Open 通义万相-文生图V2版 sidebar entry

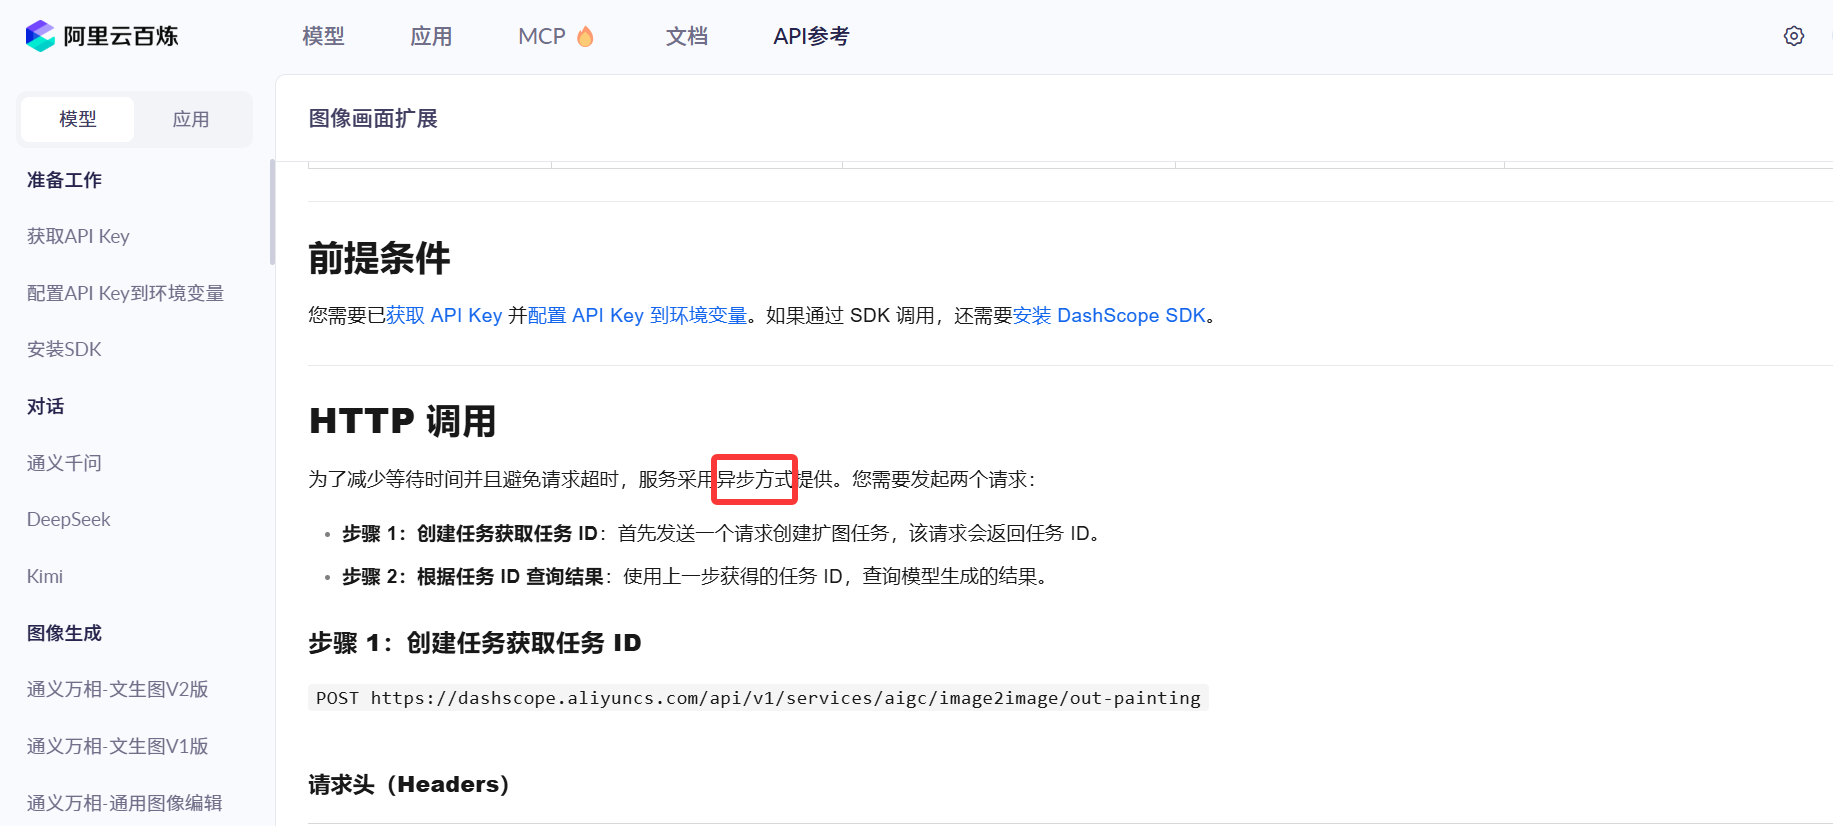point(118,689)
